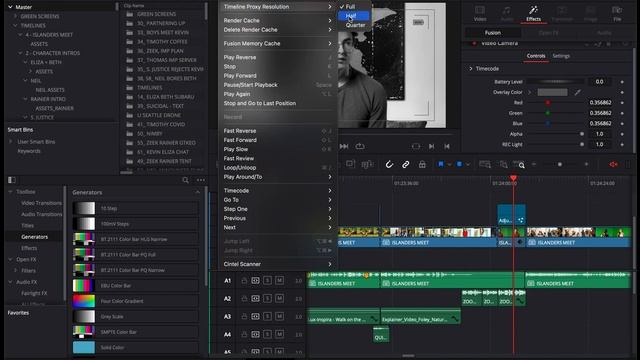640x360 pixels.
Task: Open the Video tab icon in Inspector
Action: [480, 10]
